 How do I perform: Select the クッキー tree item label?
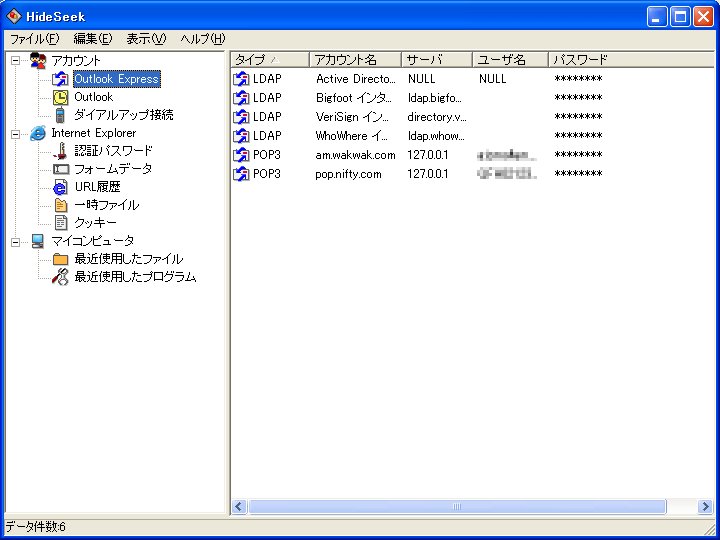click(96, 223)
